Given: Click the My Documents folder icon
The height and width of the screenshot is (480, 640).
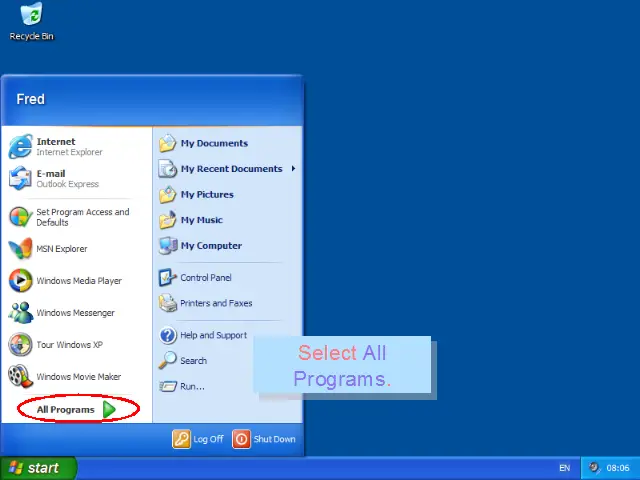Looking at the screenshot, I should click(167, 143).
